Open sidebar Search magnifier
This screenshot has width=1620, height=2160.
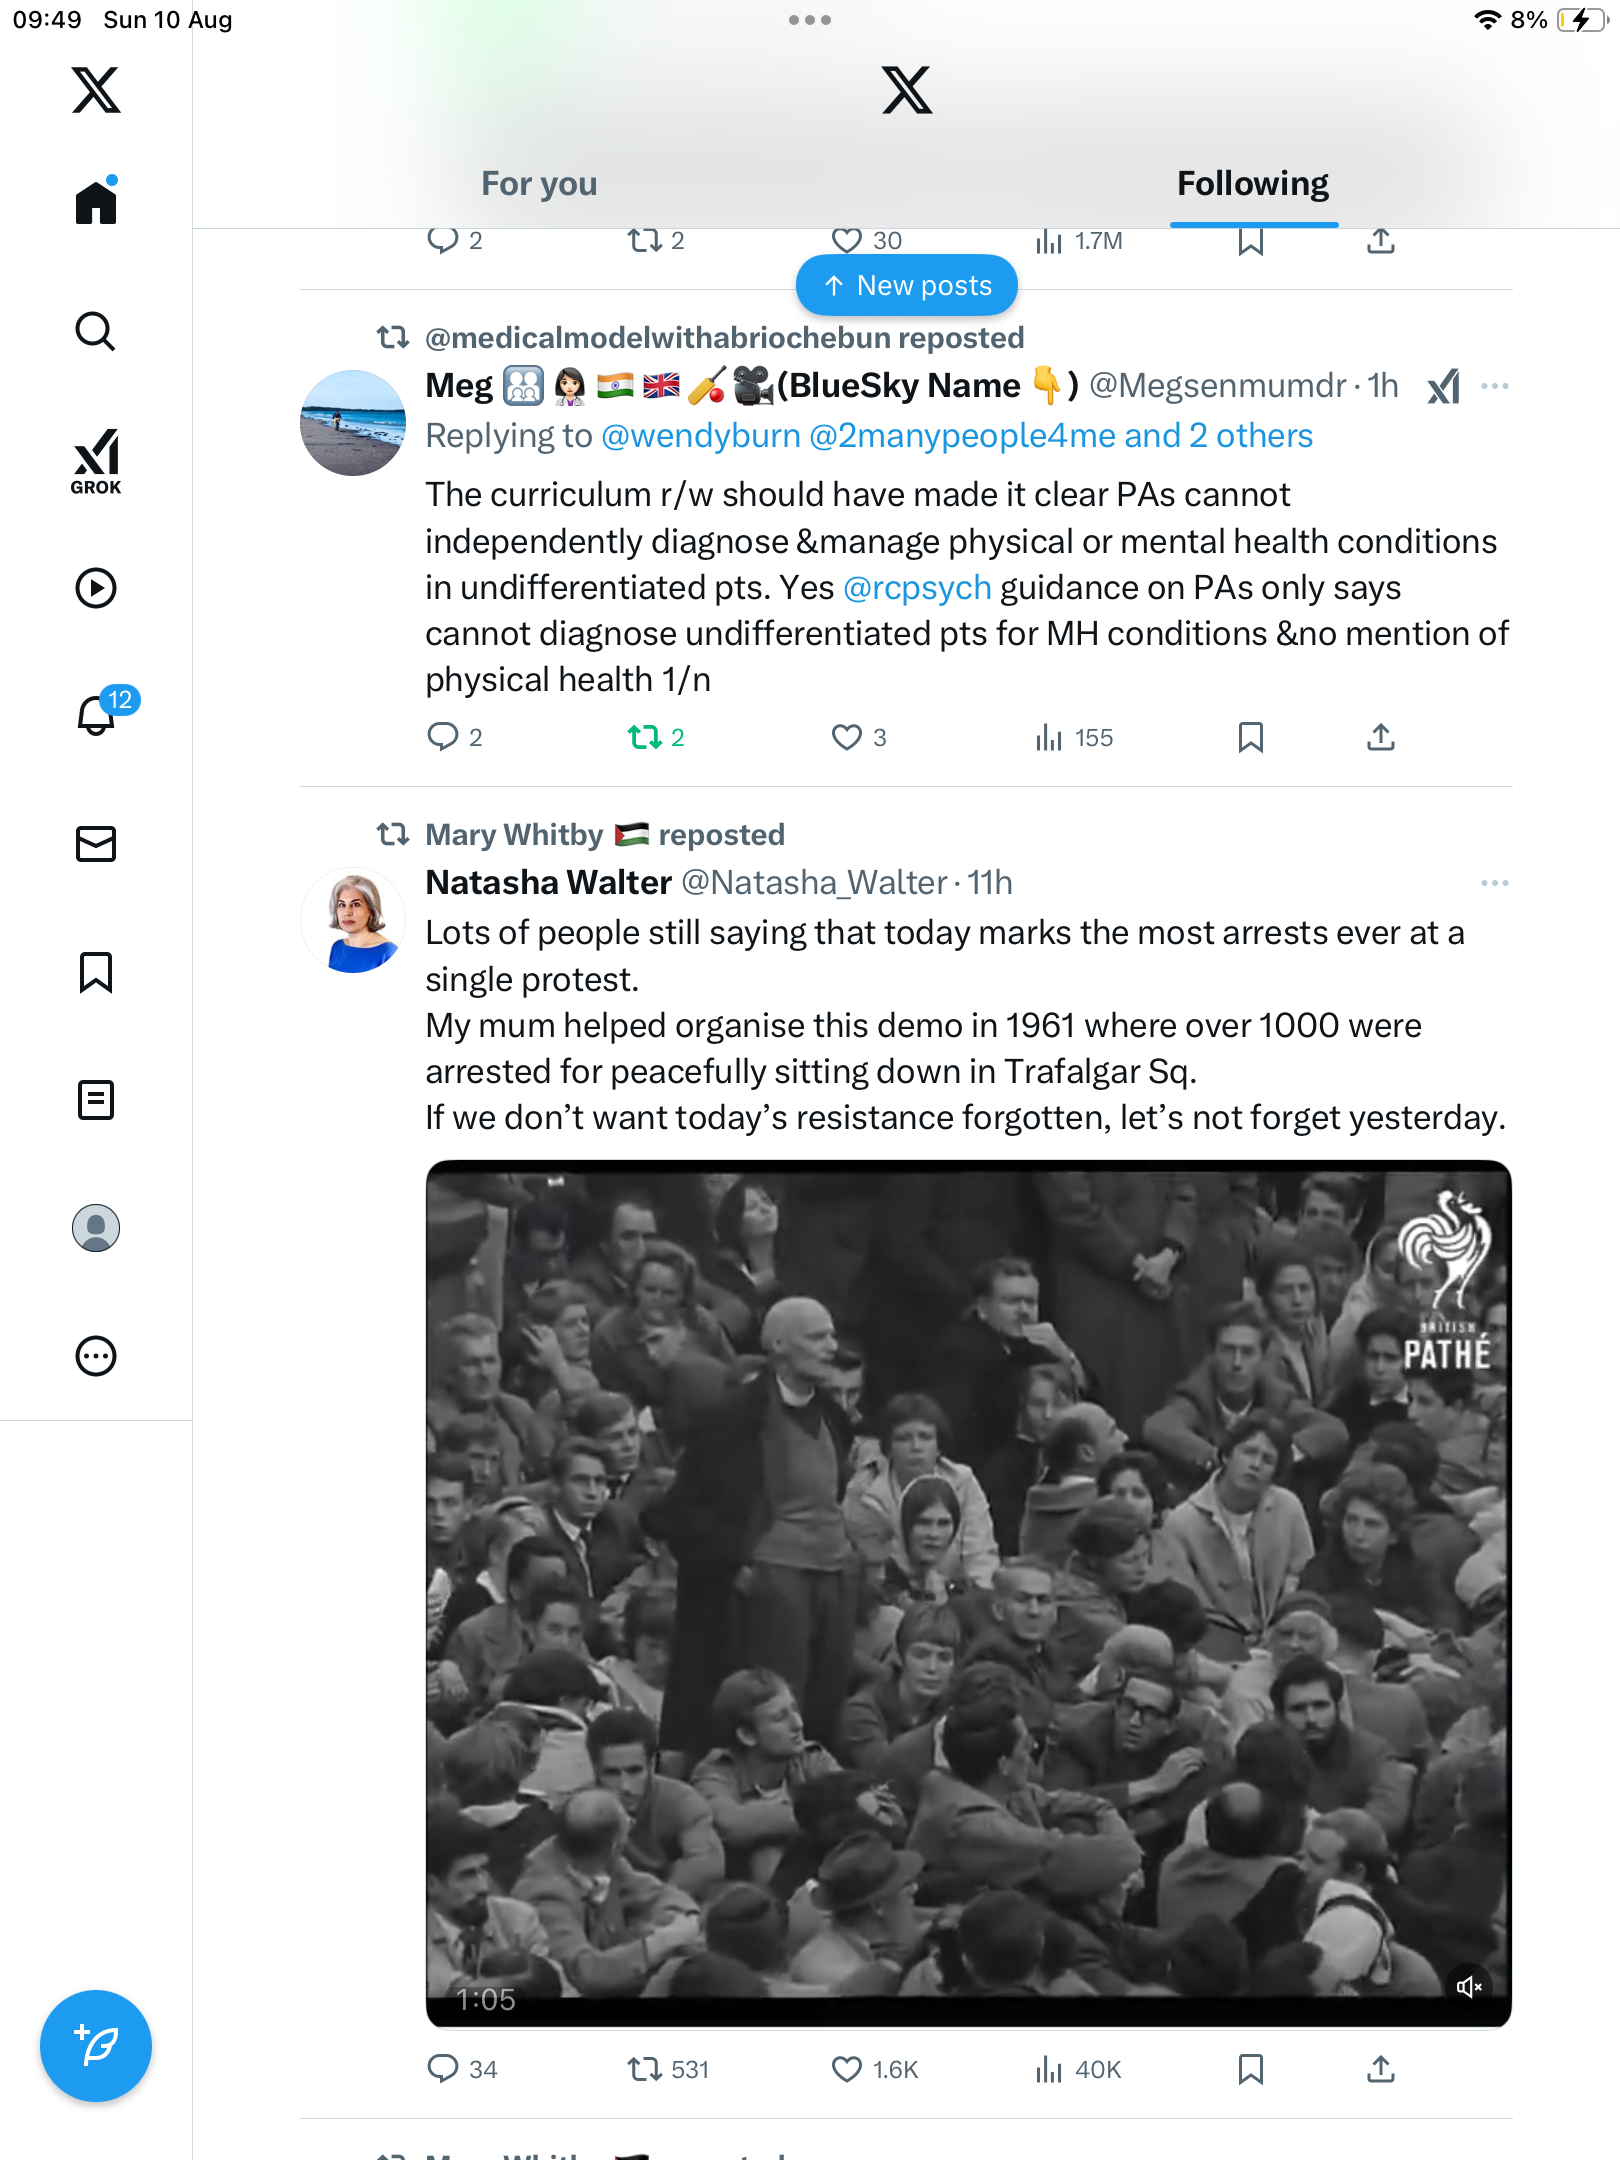96,332
